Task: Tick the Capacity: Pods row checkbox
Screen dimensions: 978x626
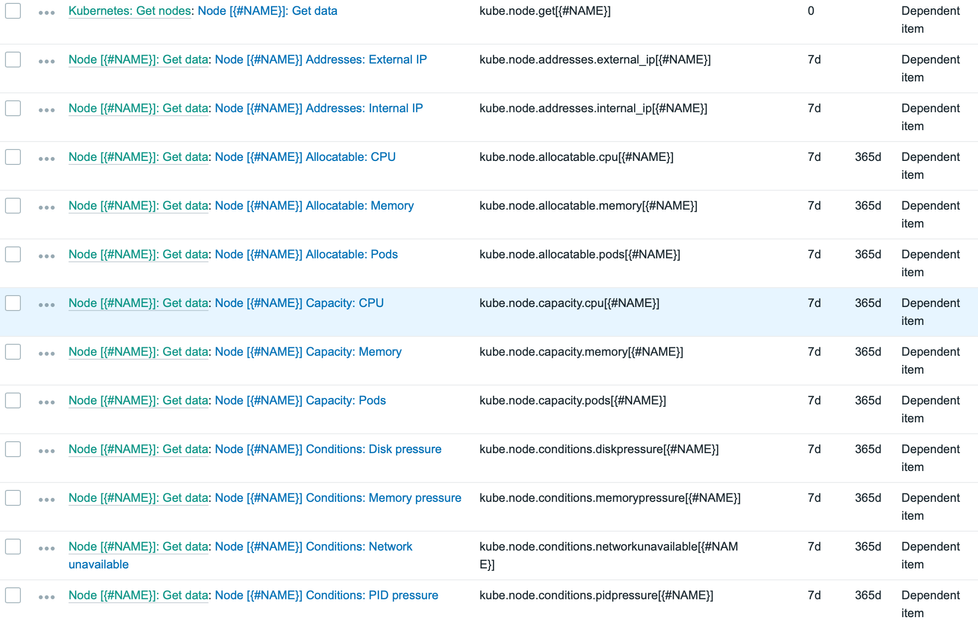Action: 13,400
